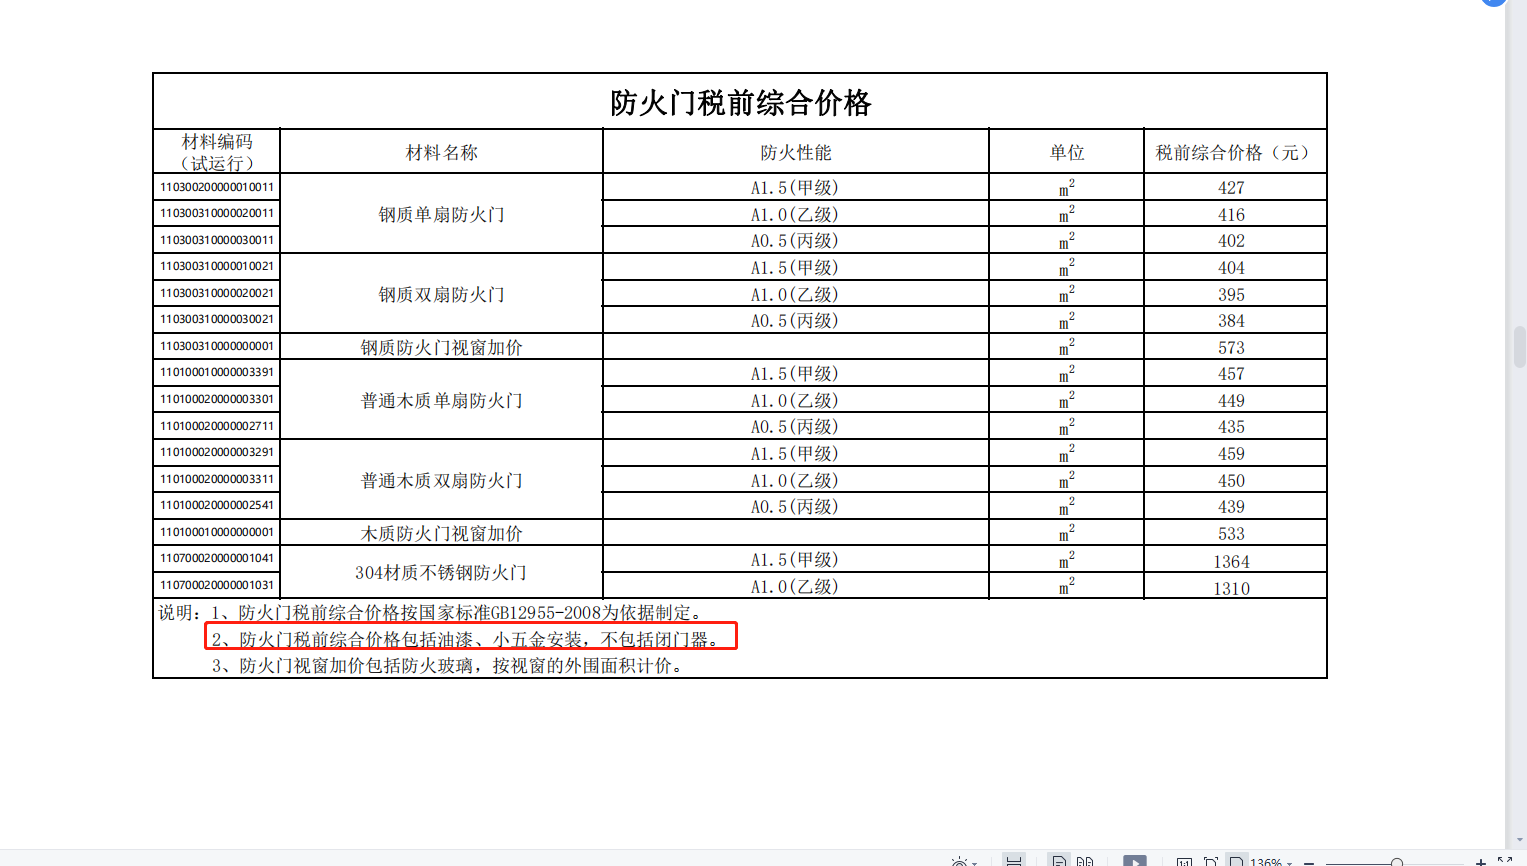Click material code 110100010000003391

[x=217, y=372]
